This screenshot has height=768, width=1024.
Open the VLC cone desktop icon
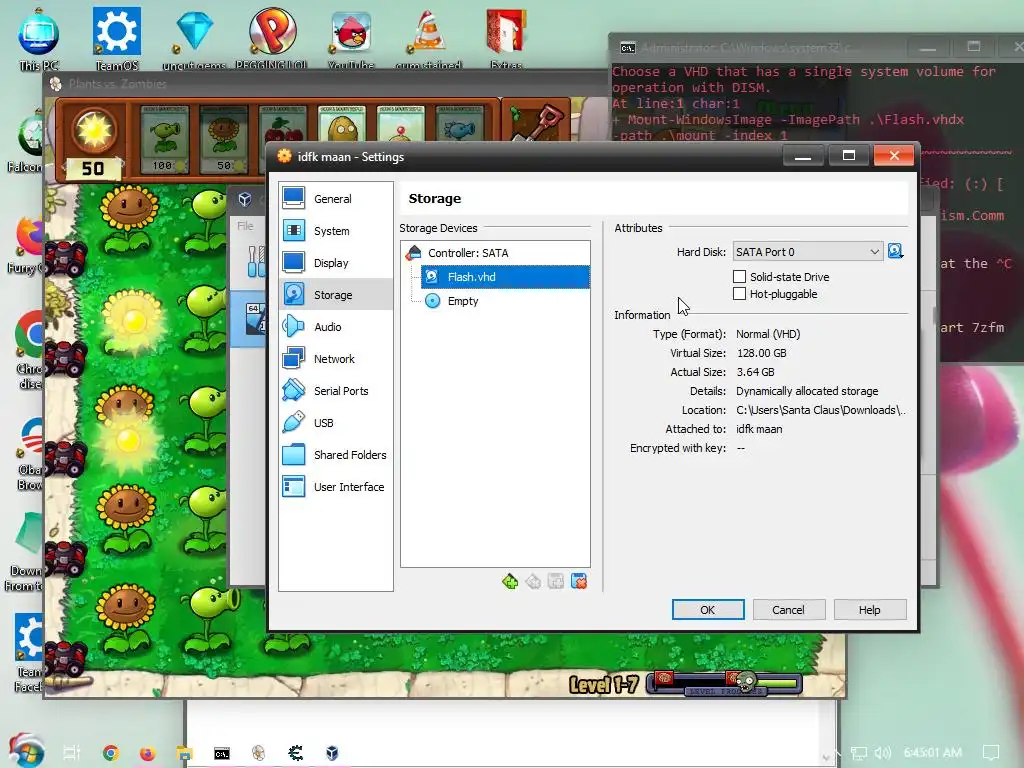click(428, 39)
